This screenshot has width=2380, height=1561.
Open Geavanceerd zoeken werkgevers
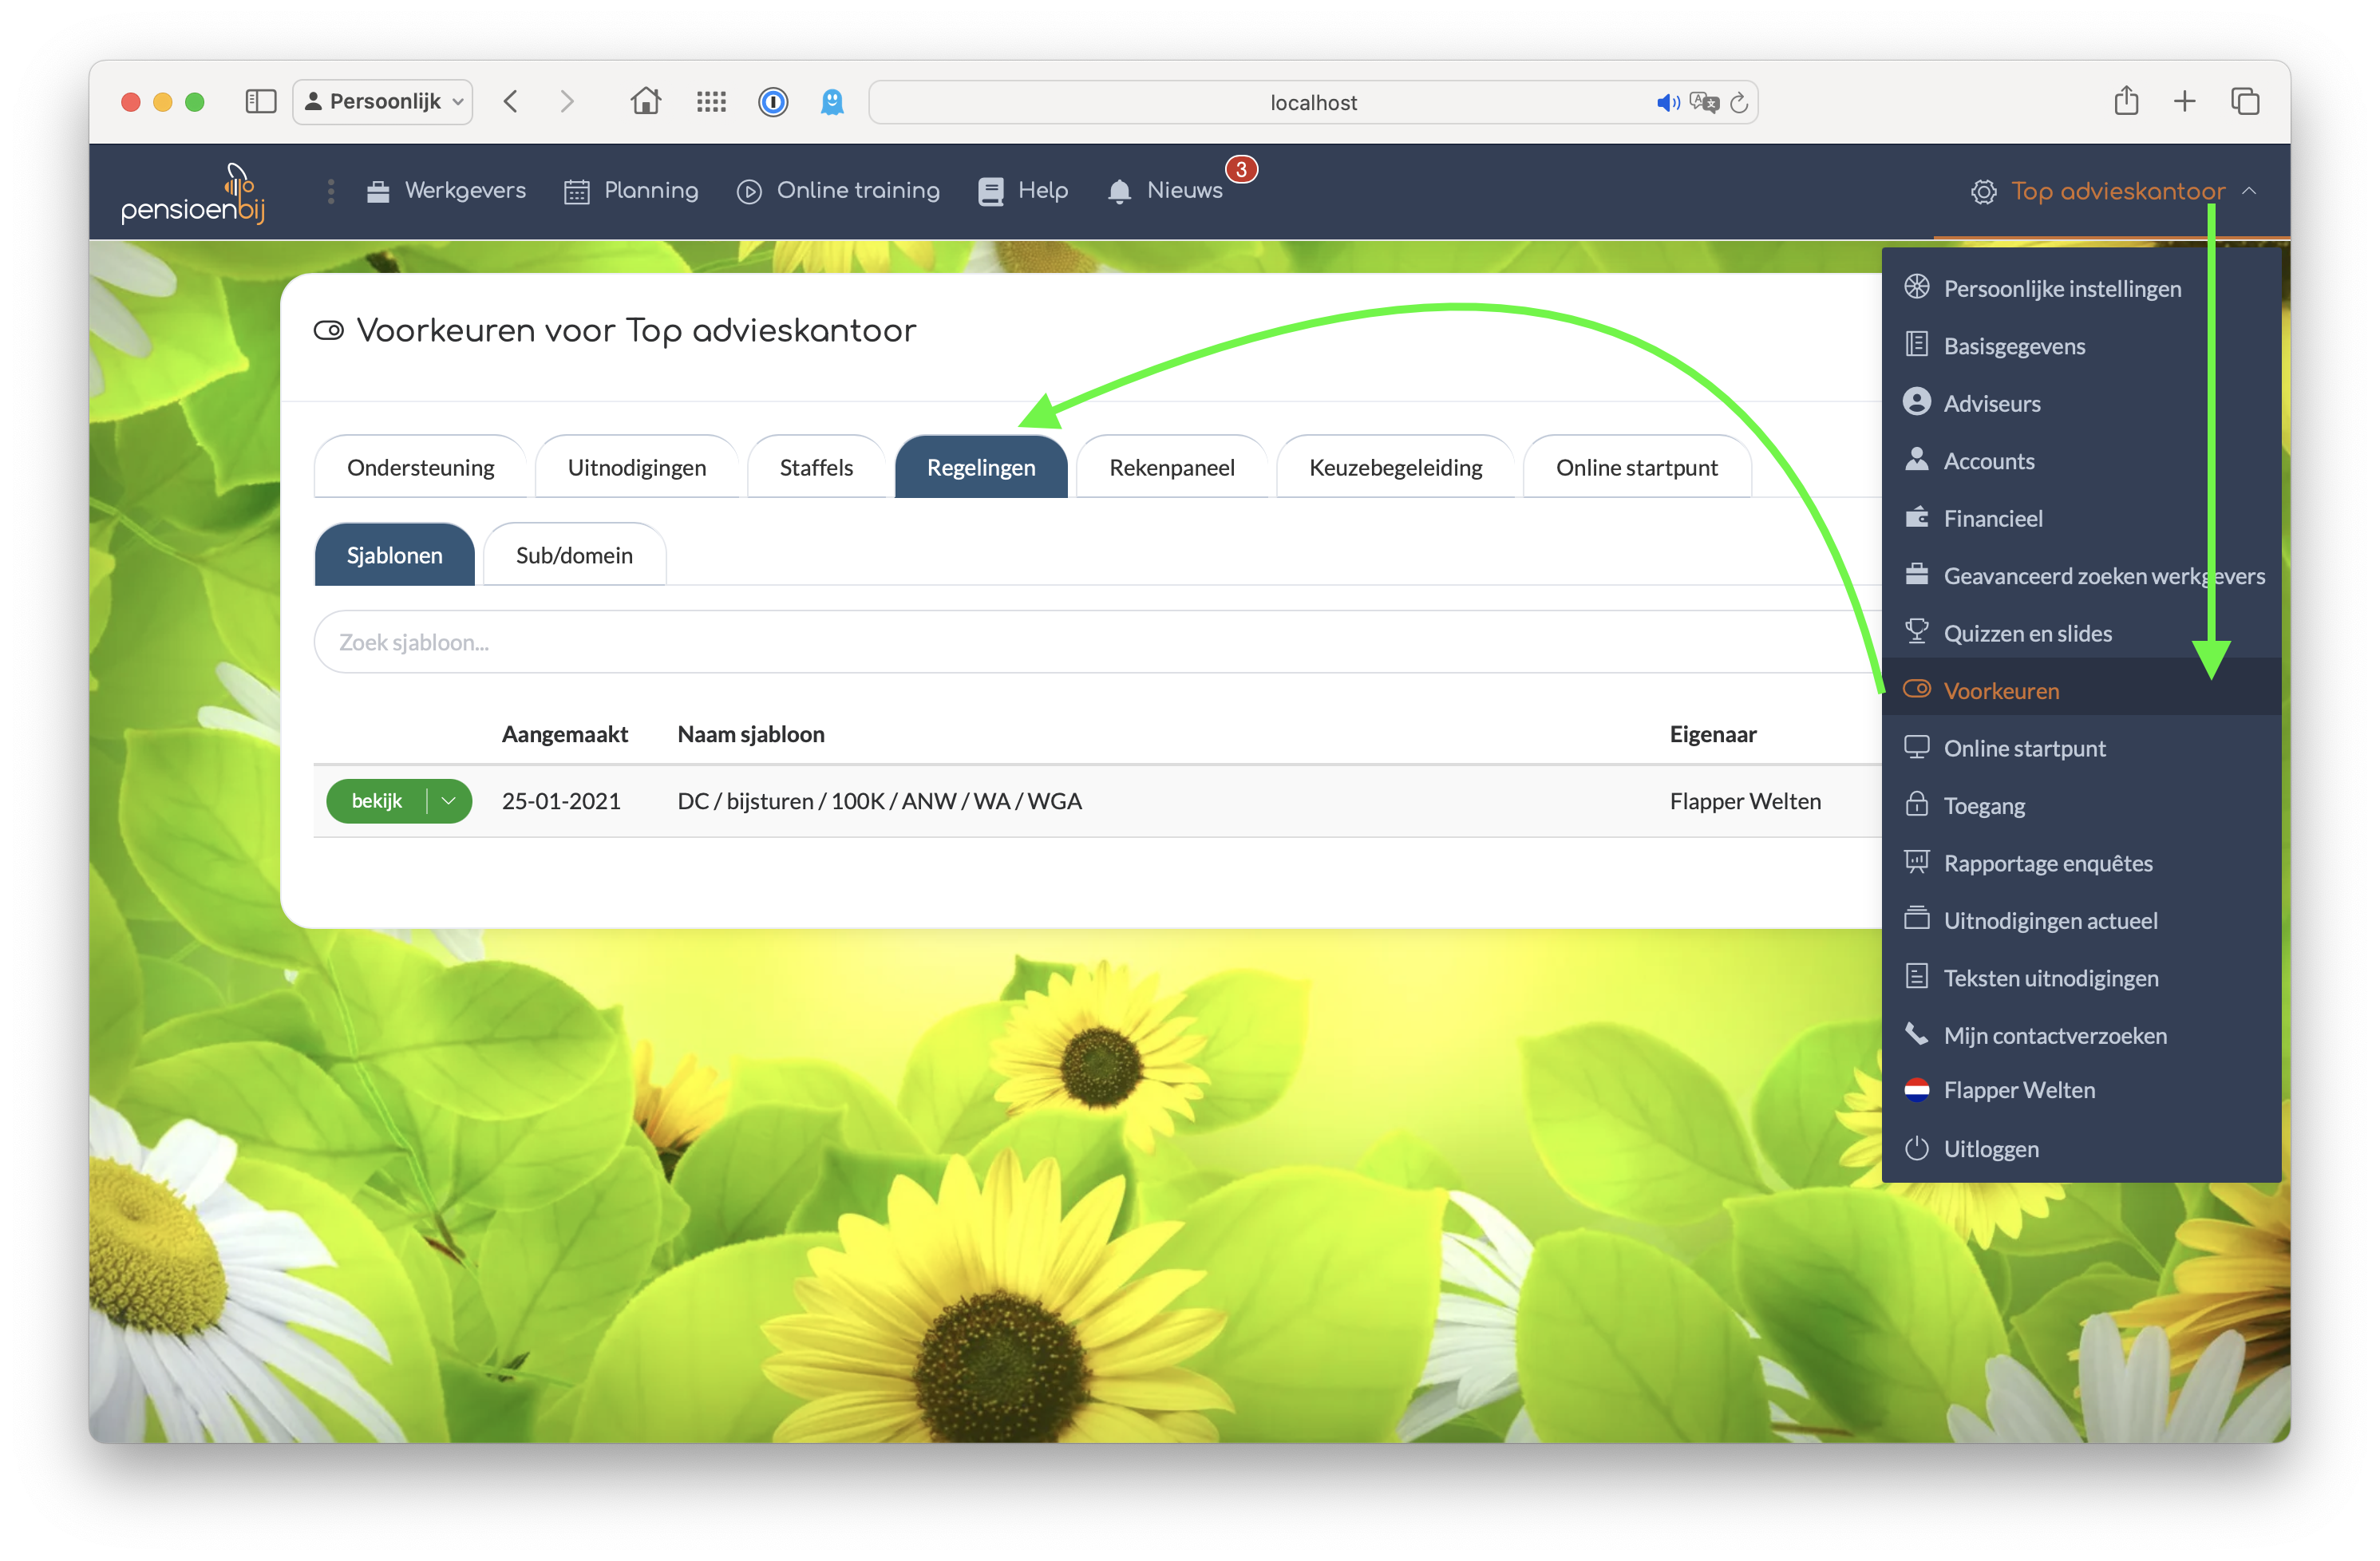(x=2081, y=576)
